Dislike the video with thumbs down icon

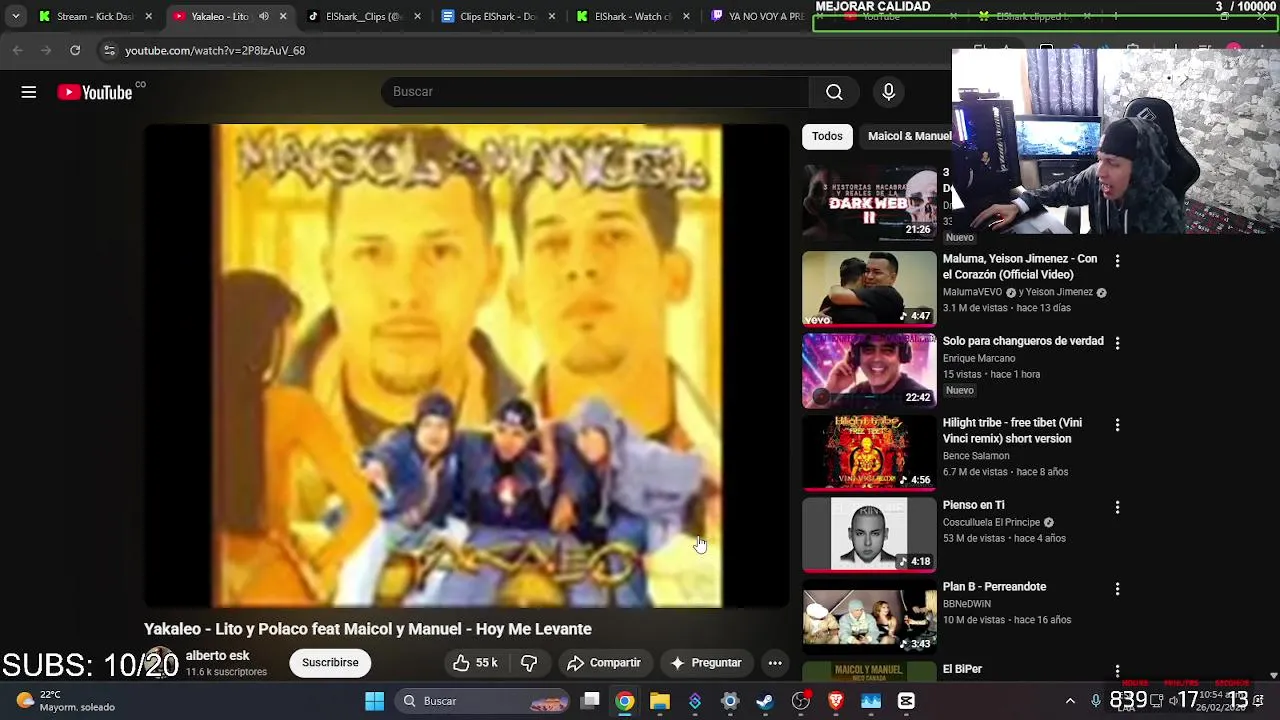pyautogui.click(x=529, y=663)
